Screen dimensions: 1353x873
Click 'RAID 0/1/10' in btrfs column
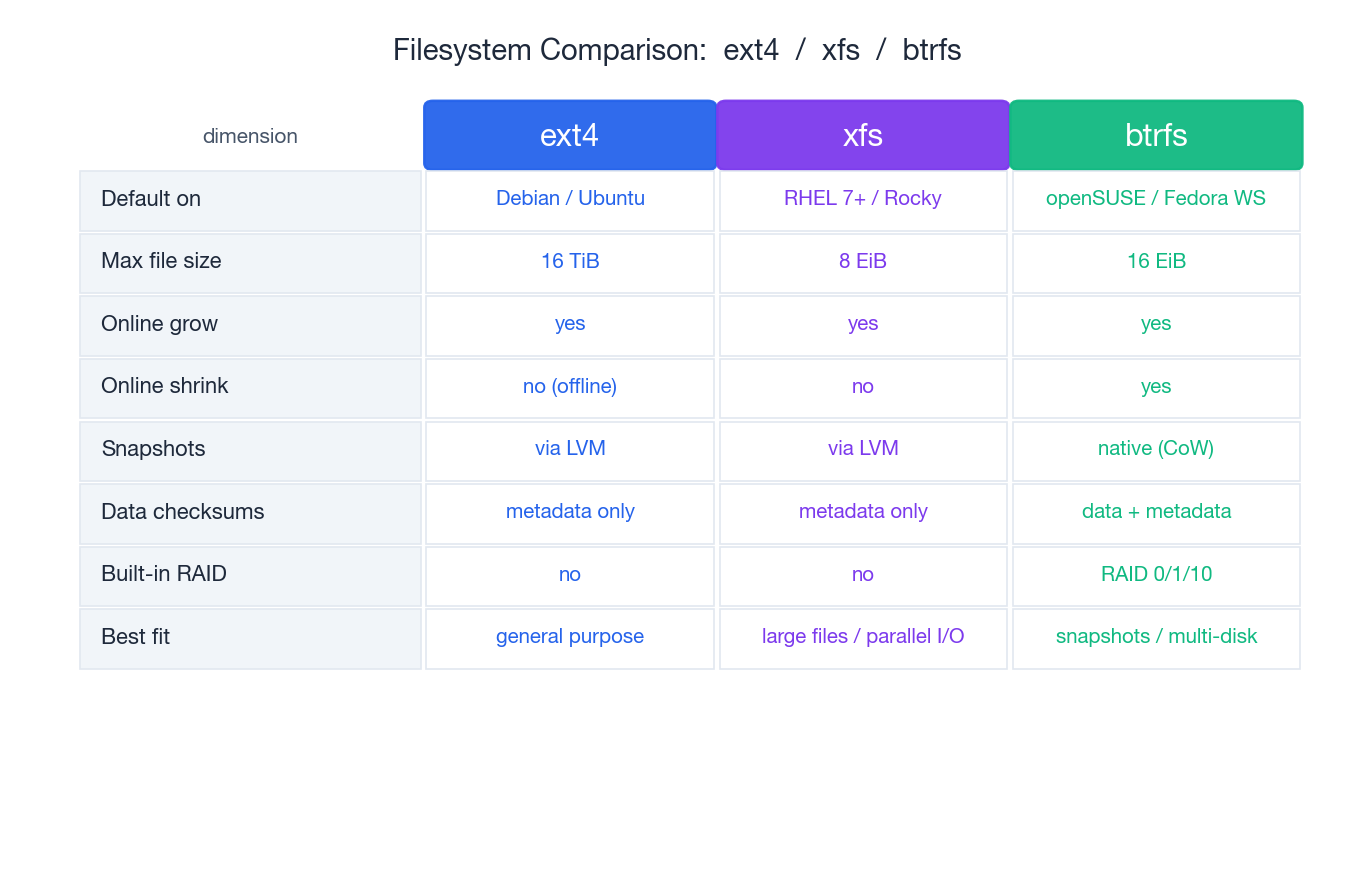click(1155, 574)
